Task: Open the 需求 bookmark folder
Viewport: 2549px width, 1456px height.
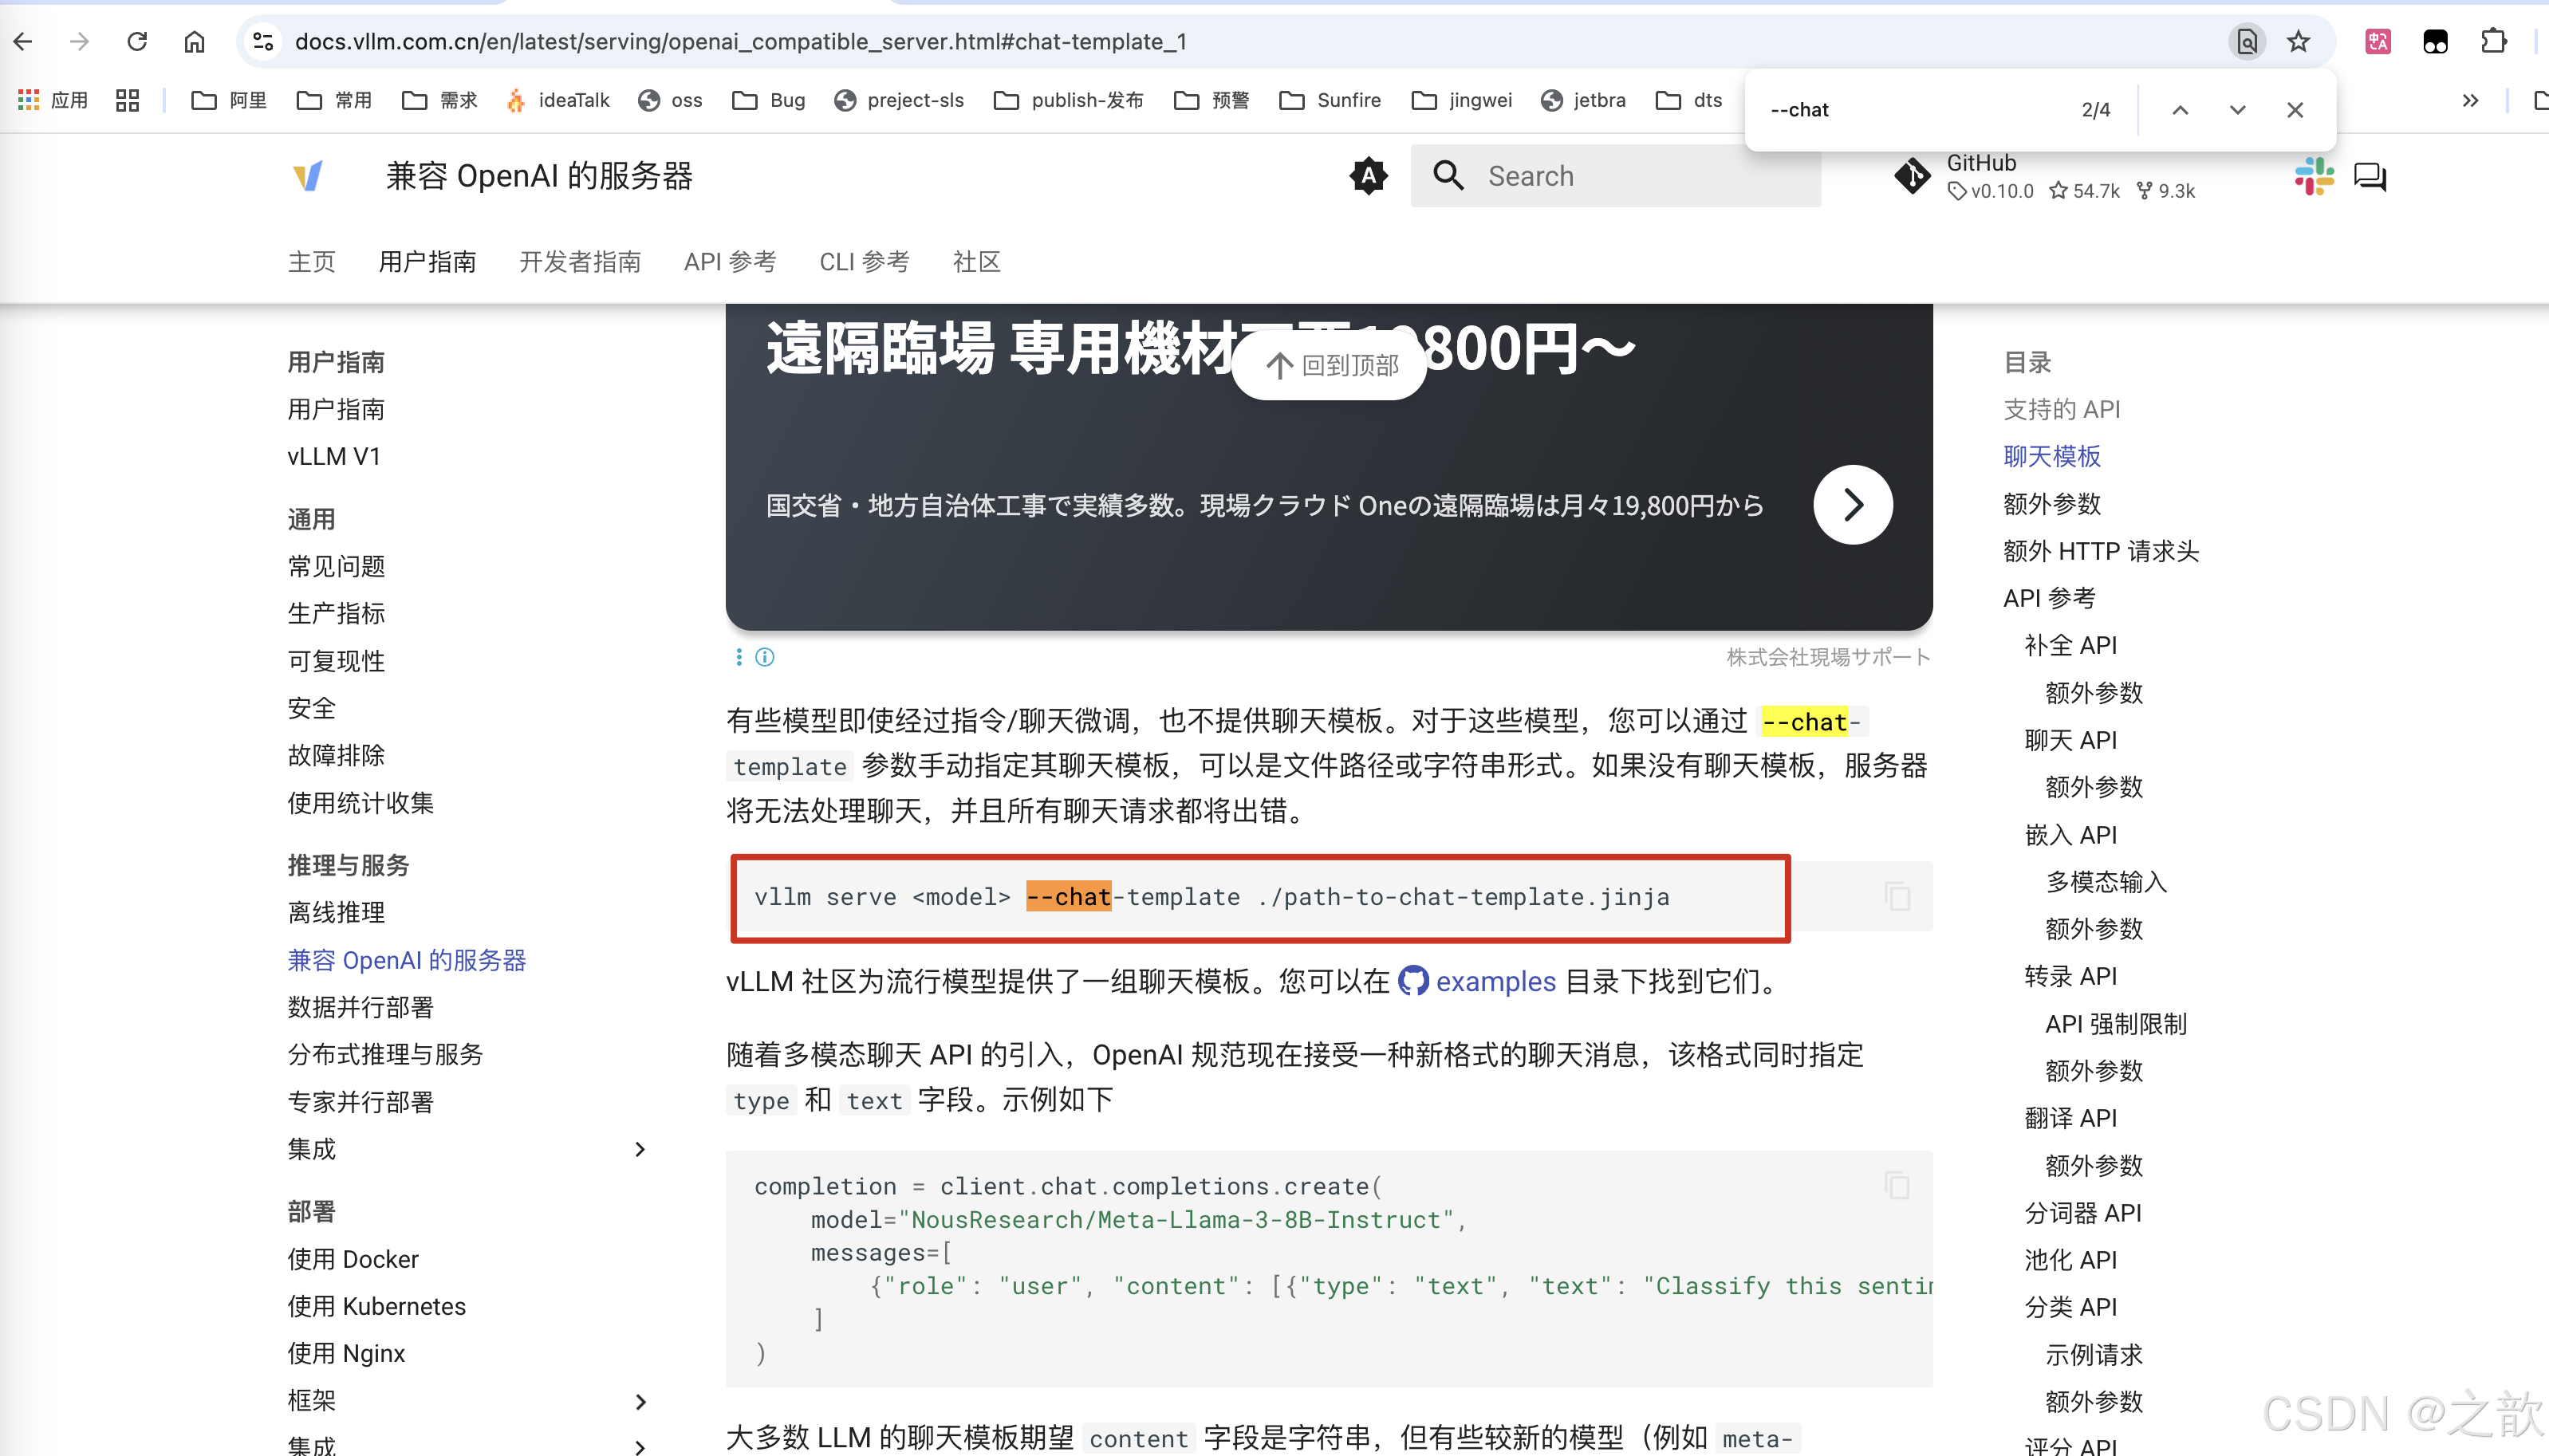Action: tap(440, 100)
